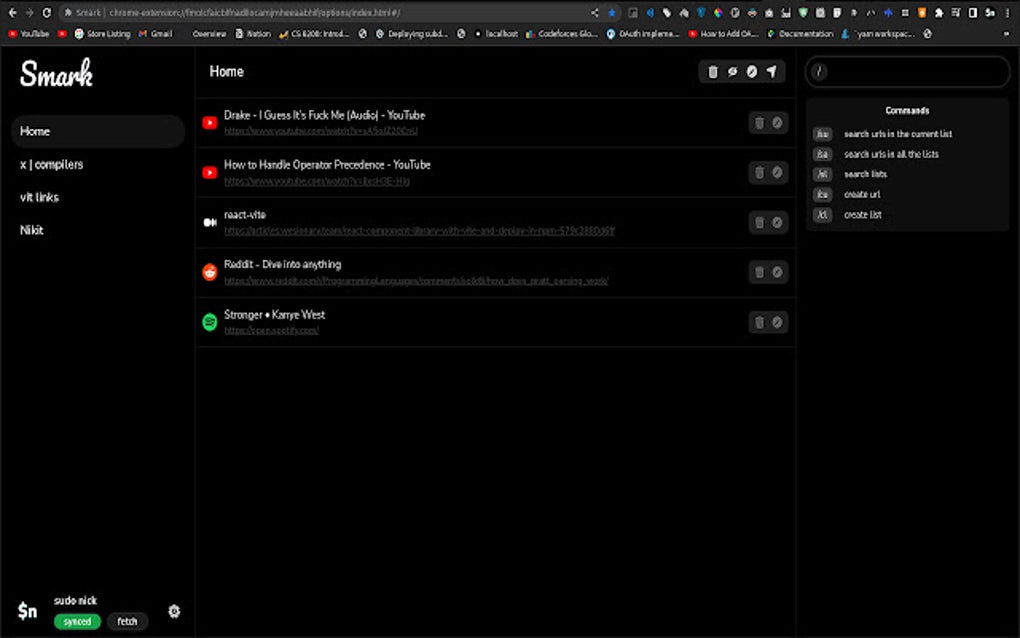Click the refresh icon next to the trash toolbar icon
The image size is (1020, 638).
[x=732, y=72]
